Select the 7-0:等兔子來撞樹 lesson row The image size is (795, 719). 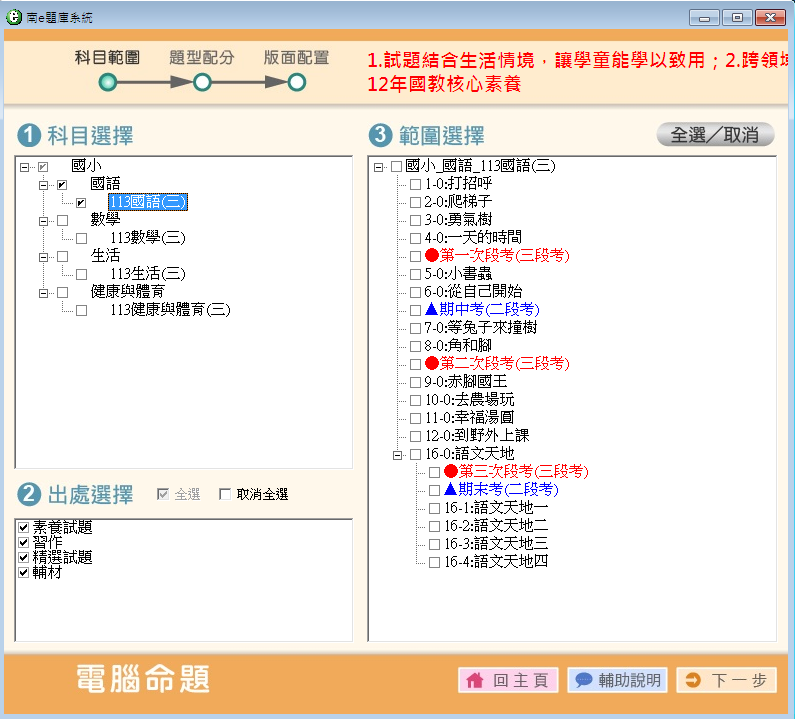[x=481, y=327]
